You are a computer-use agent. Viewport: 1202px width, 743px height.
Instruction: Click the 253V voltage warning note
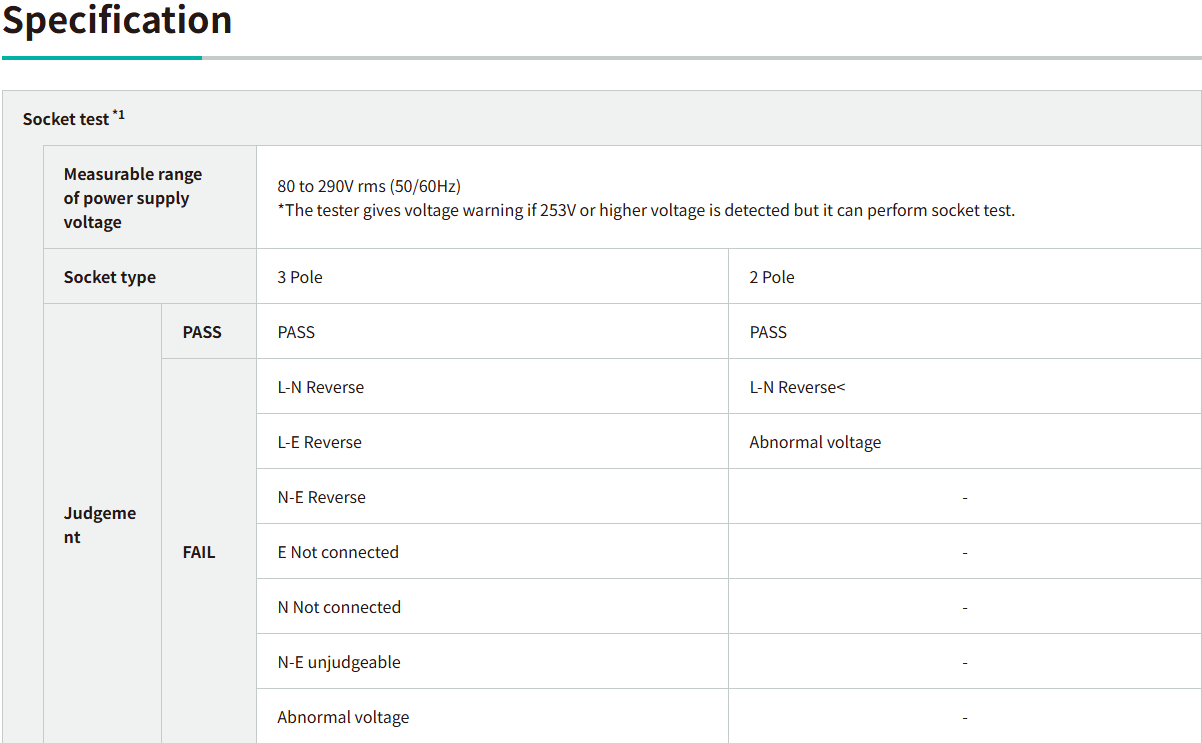click(646, 210)
